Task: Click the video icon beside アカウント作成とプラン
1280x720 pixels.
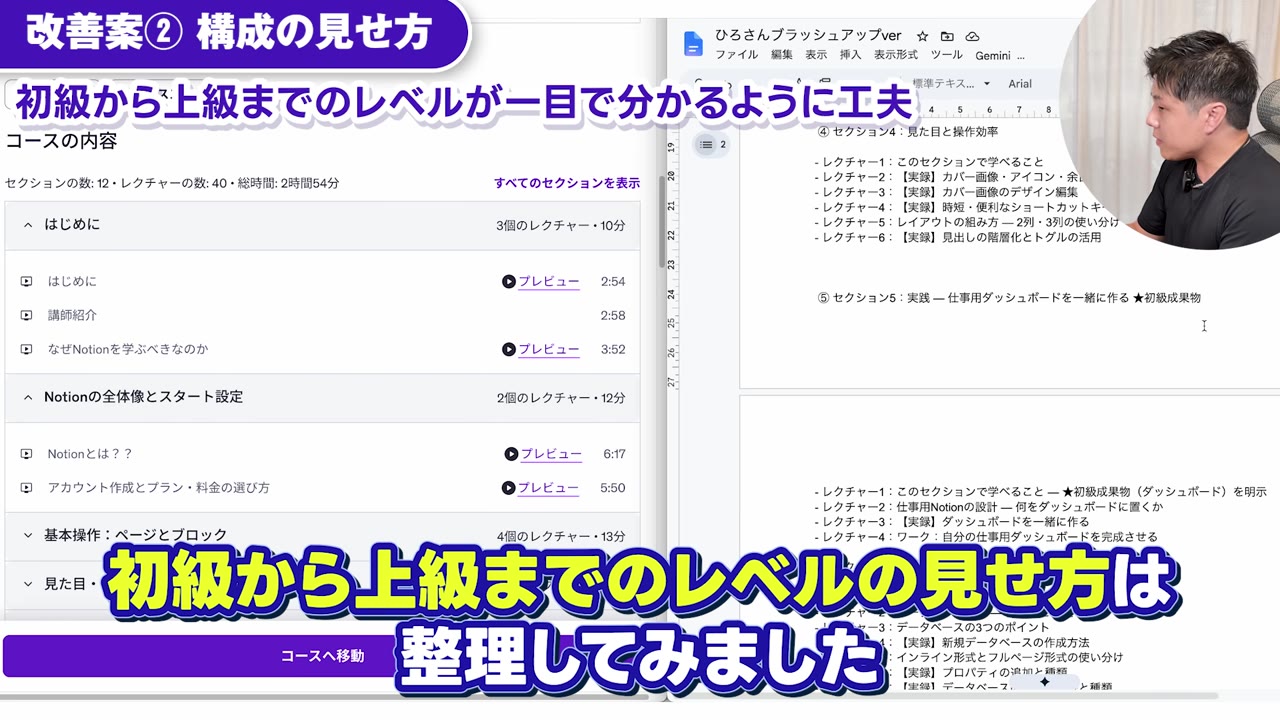Action: (x=26, y=488)
